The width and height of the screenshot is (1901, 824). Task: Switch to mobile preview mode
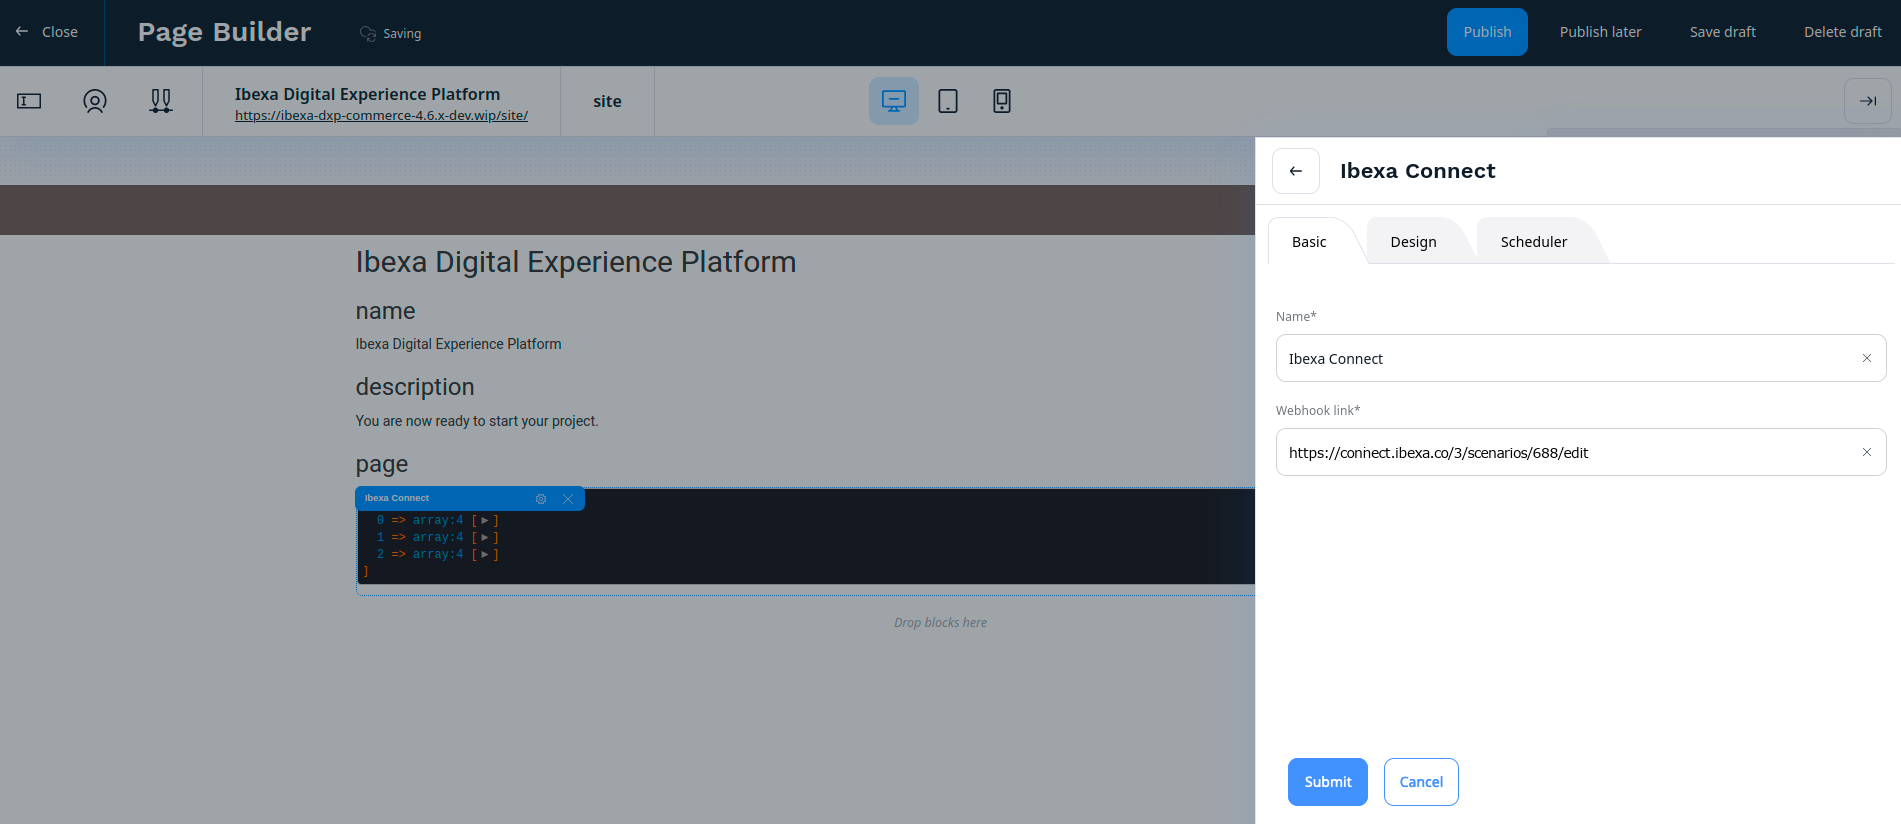click(x=1001, y=101)
